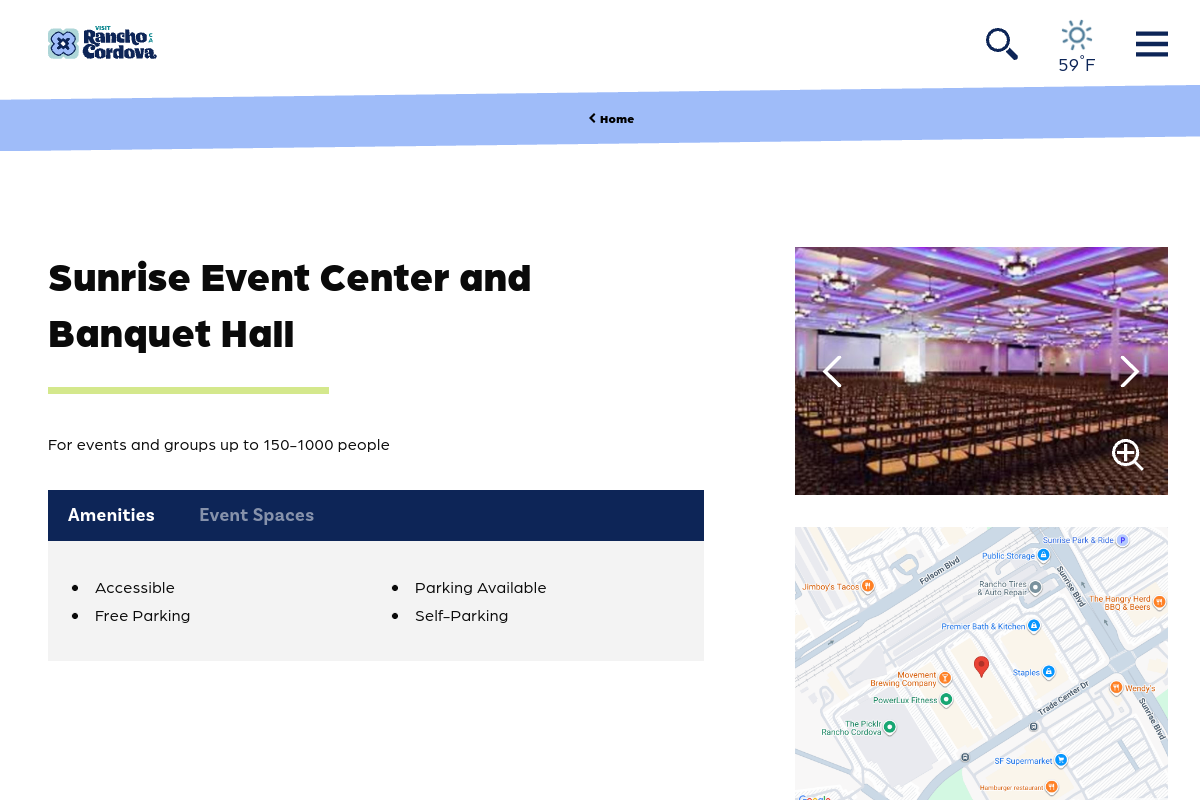Screen dimensions: 1200x800
Task: Click The Hangry Herd BBQ marker
Action: (1159, 602)
